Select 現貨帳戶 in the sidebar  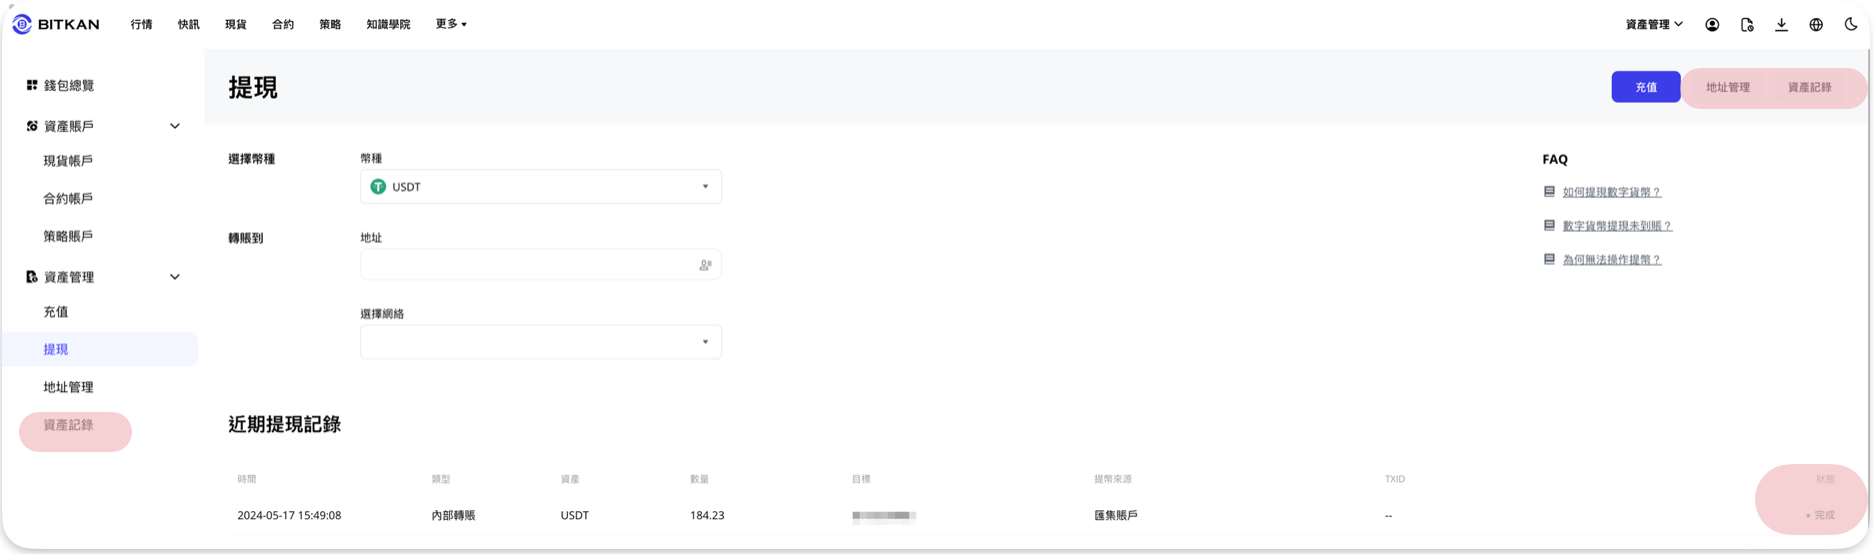click(68, 161)
